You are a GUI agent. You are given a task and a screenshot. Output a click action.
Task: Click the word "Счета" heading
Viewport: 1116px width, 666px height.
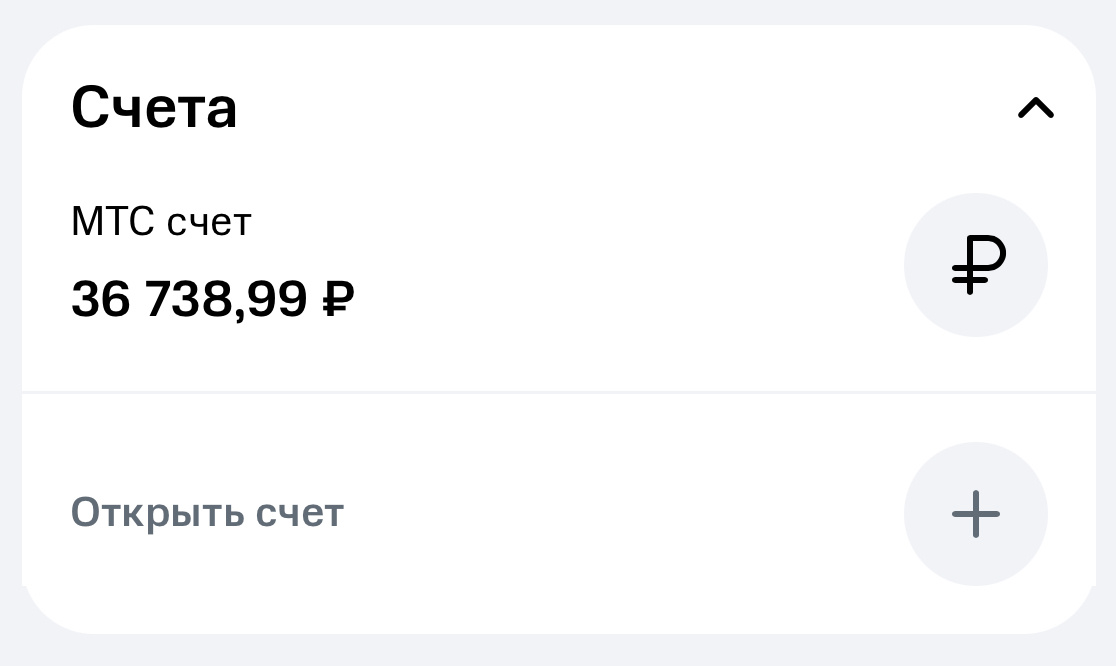click(154, 108)
